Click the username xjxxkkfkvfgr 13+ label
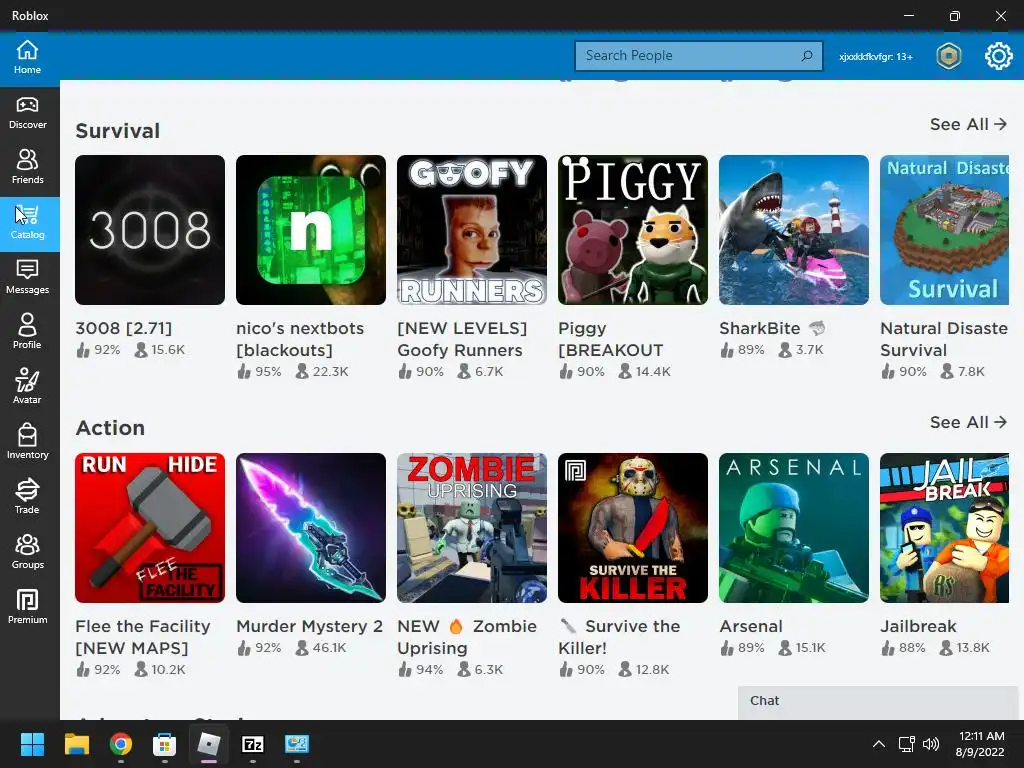 [876, 57]
